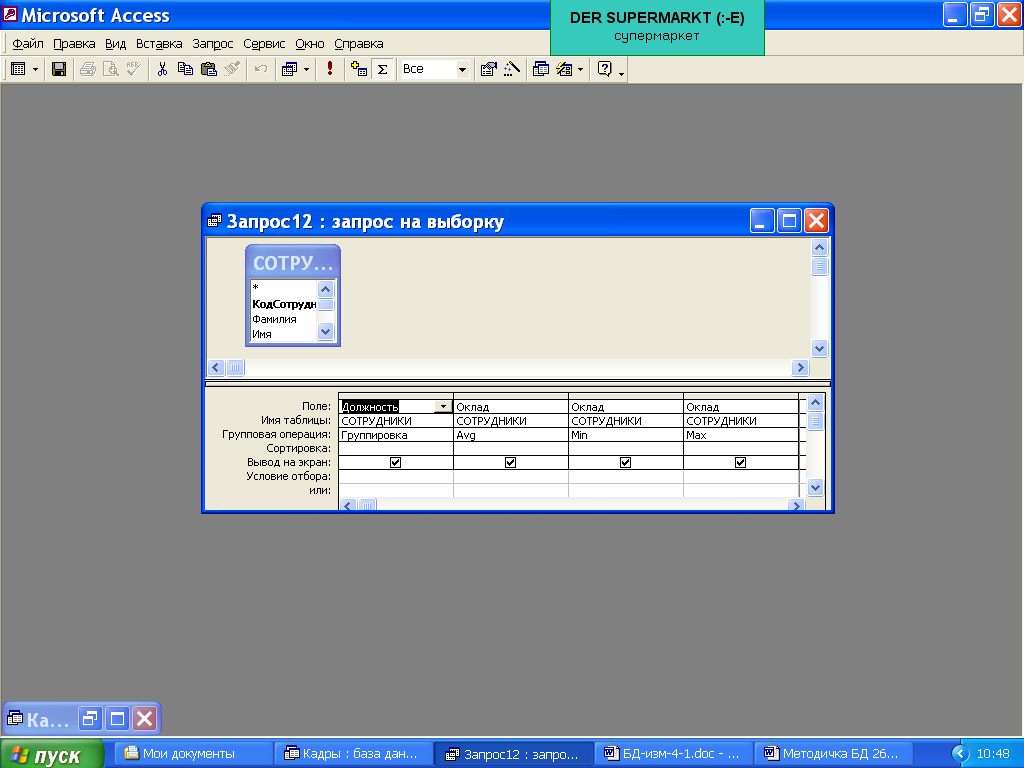
Task: Click the Print icon in toolbar
Action: pyautogui.click(x=88, y=69)
